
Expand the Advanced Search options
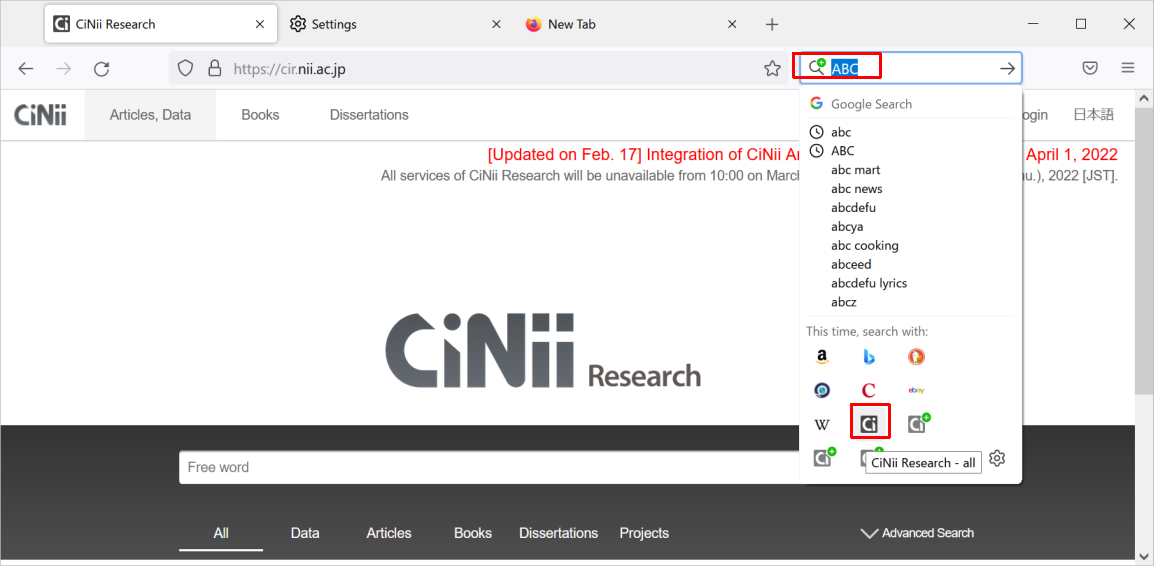click(x=917, y=533)
